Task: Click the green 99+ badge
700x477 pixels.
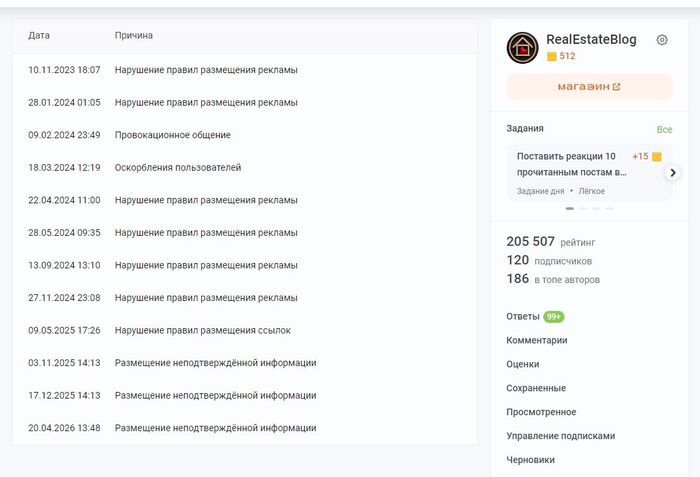Action: point(554,317)
